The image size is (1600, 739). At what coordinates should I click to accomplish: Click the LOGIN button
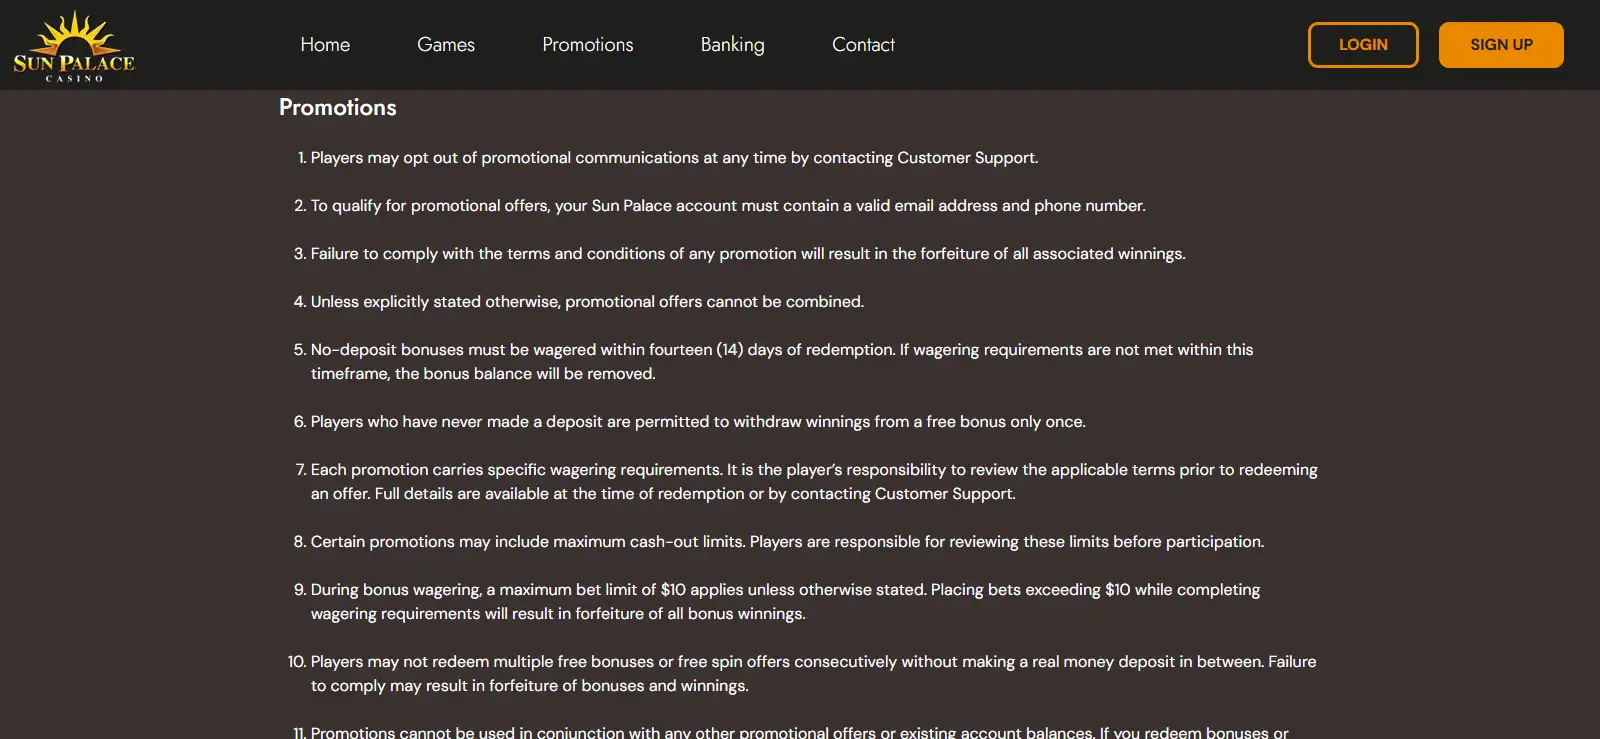1363,45
